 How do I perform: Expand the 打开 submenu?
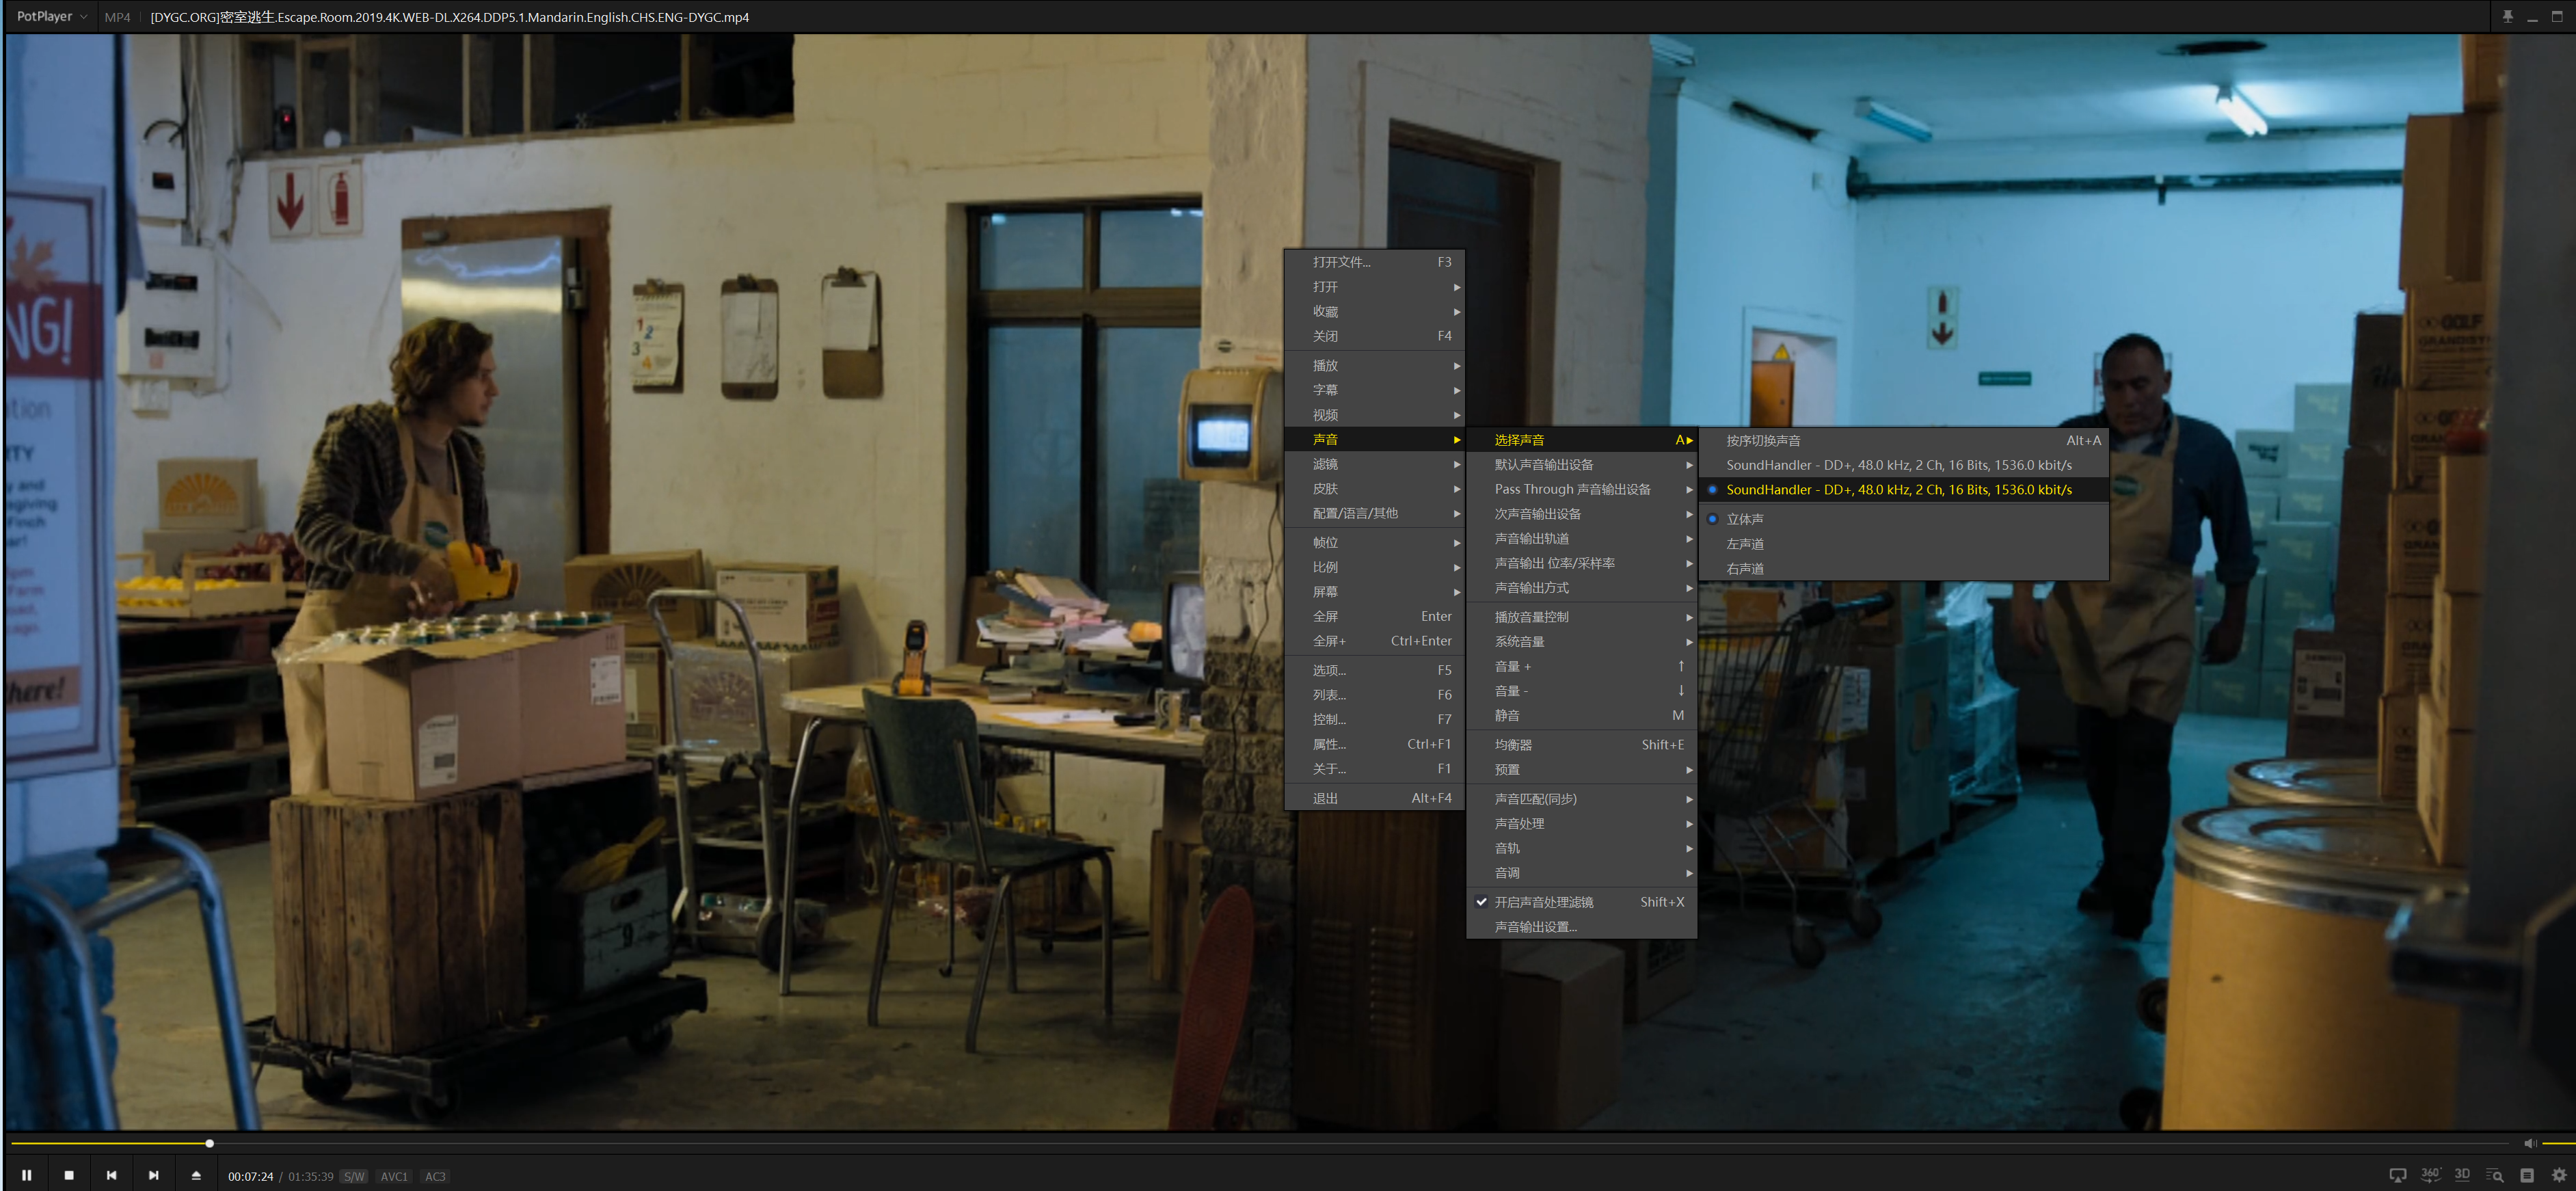pos(1376,287)
